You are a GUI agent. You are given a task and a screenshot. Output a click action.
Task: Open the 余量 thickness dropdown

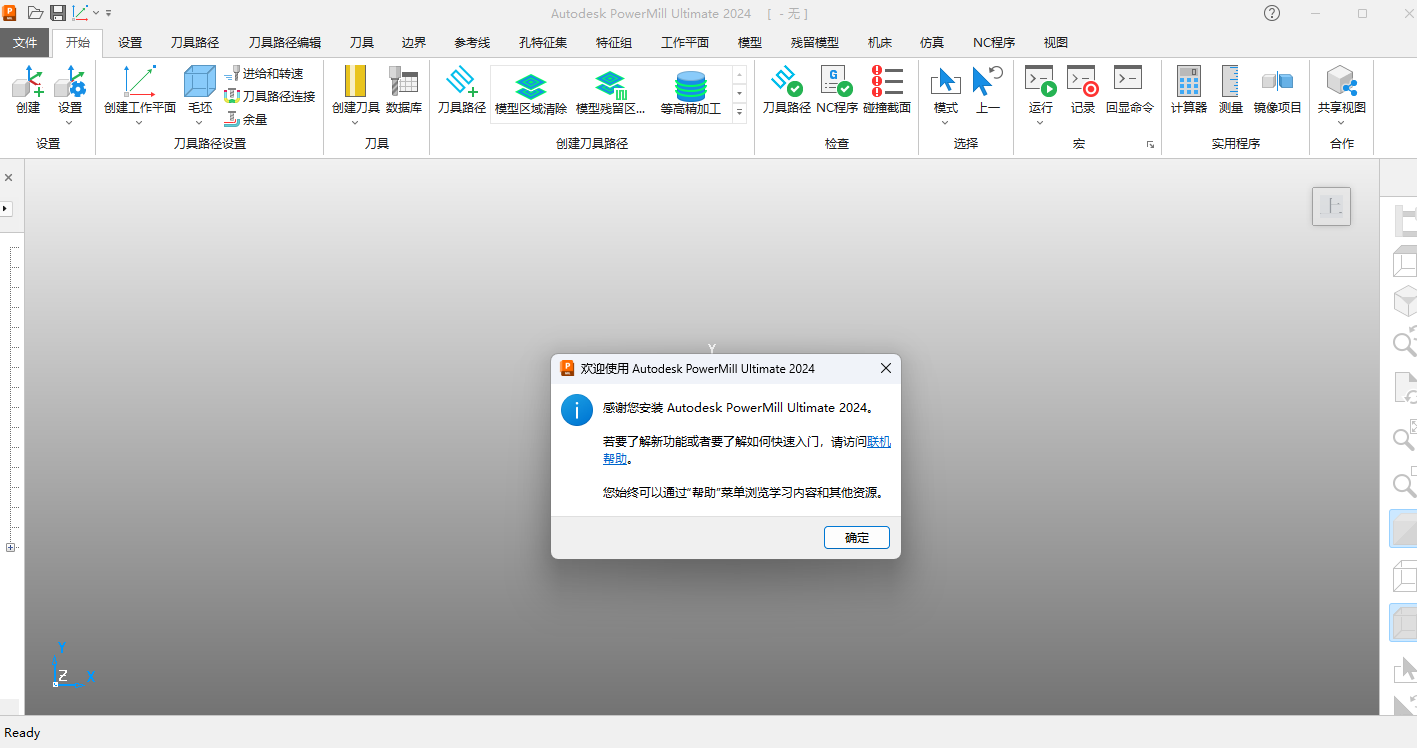246,118
